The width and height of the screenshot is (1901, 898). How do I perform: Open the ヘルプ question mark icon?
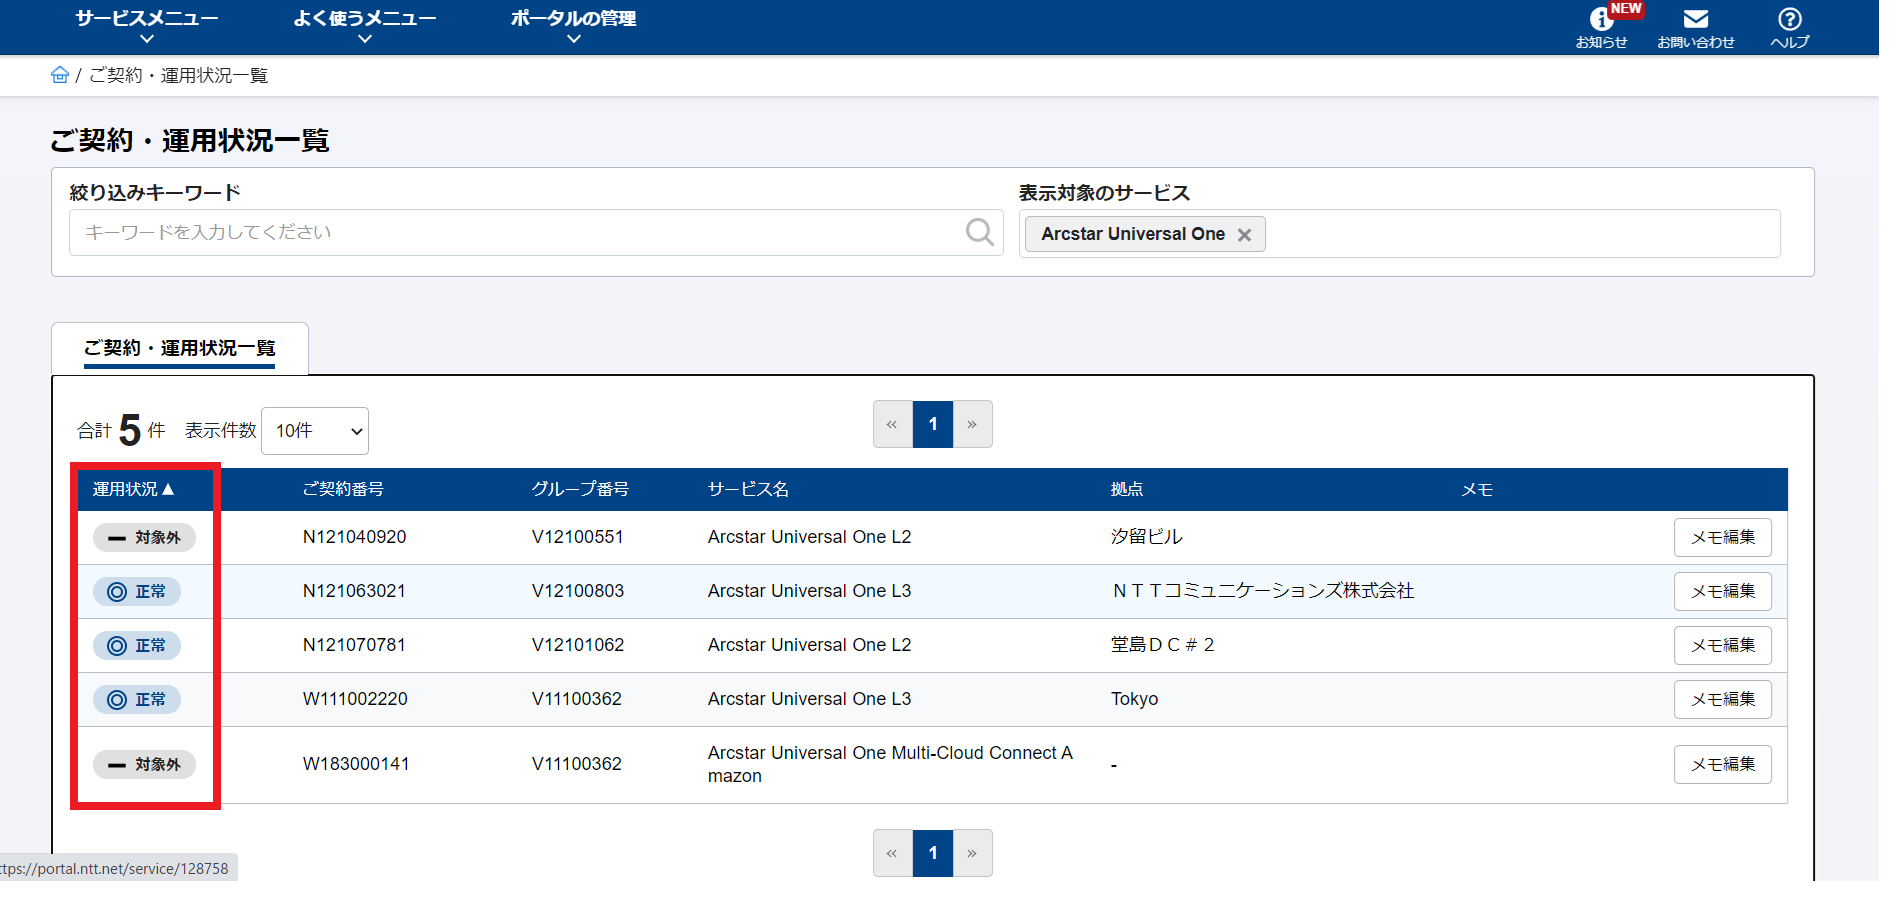click(x=1789, y=28)
